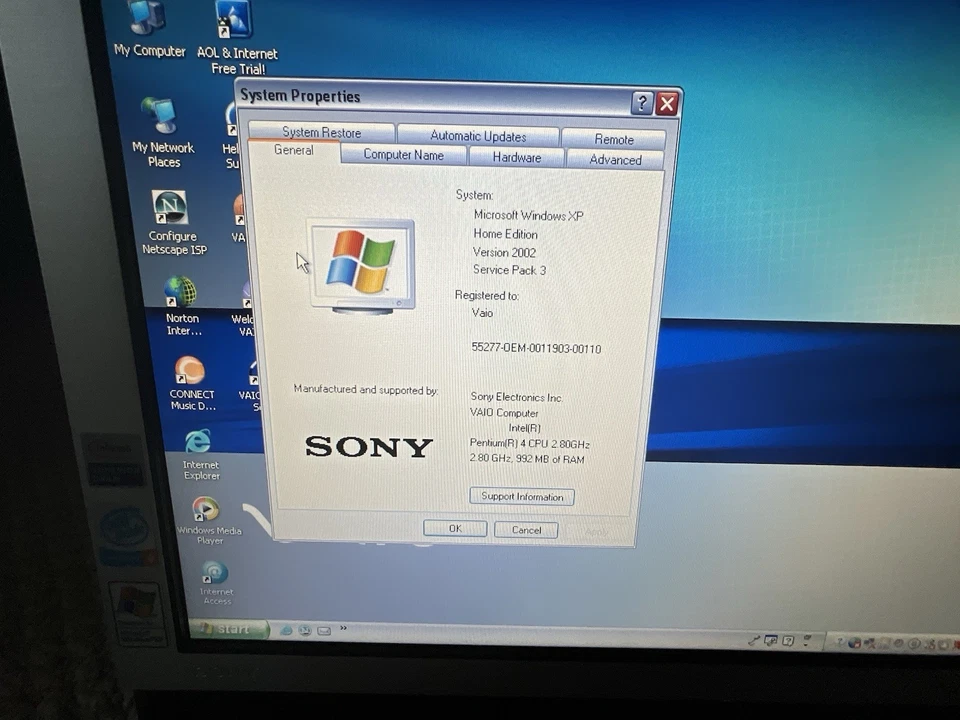Open the System Restore tab
The image size is (960, 720).
322,131
